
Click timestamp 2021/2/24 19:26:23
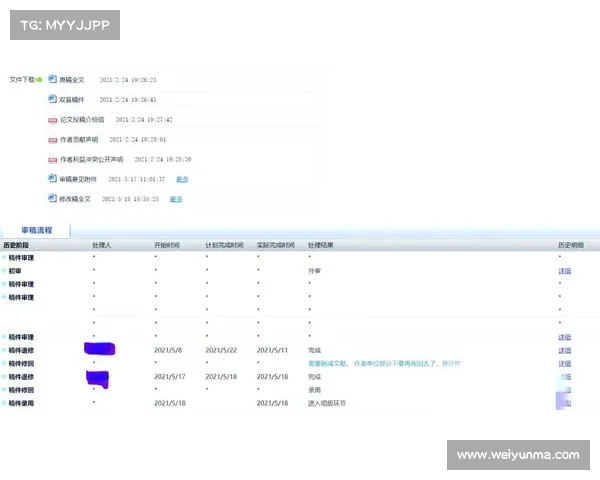pos(128,80)
